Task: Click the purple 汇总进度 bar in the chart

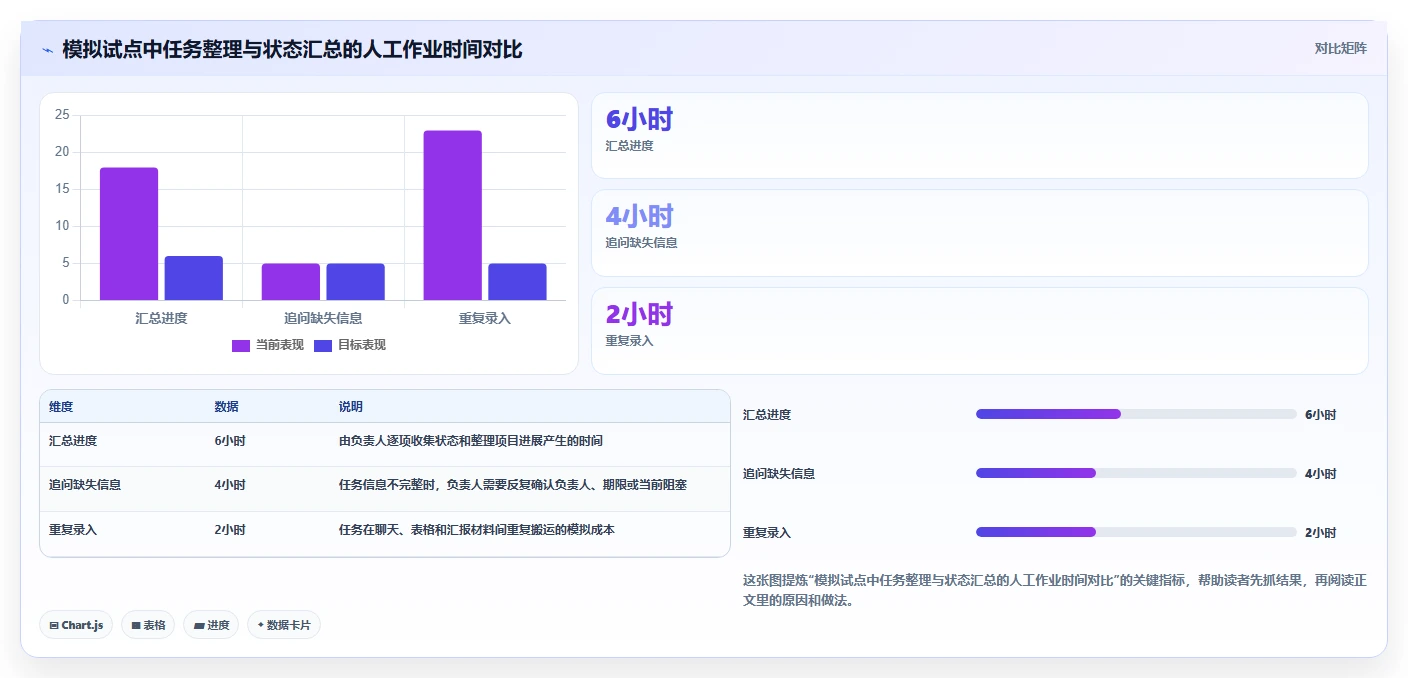Action: [x=129, y=234]
